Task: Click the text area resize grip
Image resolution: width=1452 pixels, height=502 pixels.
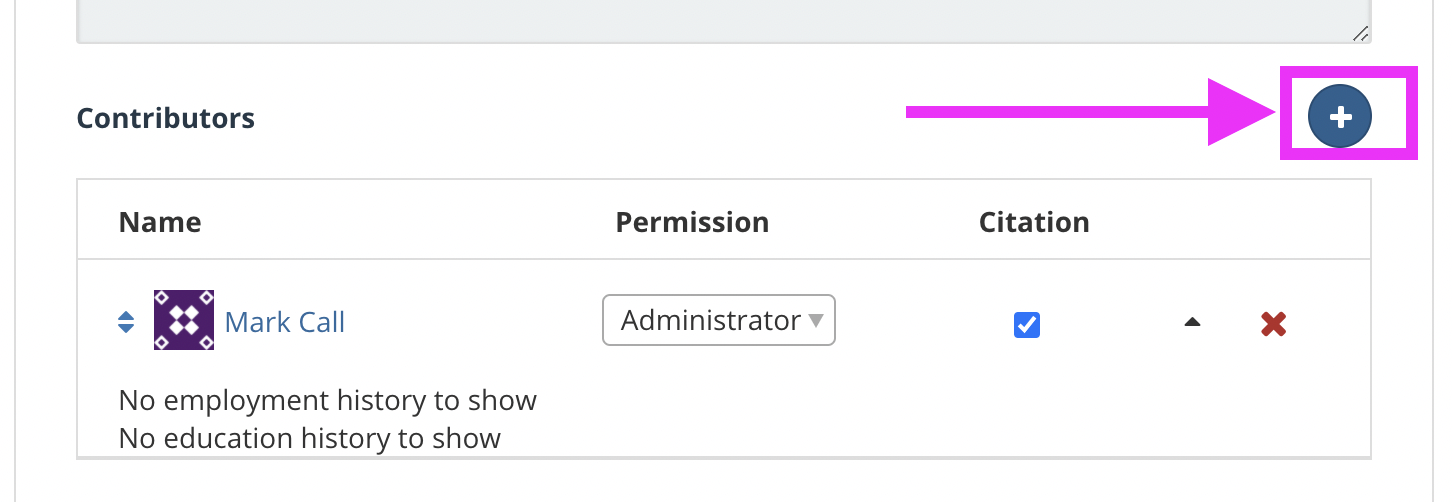Action: (x=1359, y=33)
